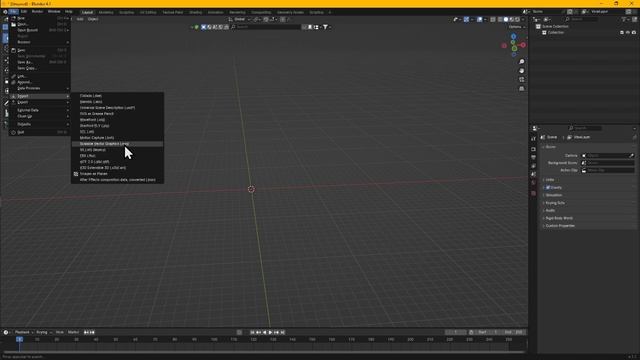The height and width of the screenshot is (360, 640).
Task: Toggle Collection exclude checkbox in outliner
Action: pyautogui.click(x=622, y=32)
